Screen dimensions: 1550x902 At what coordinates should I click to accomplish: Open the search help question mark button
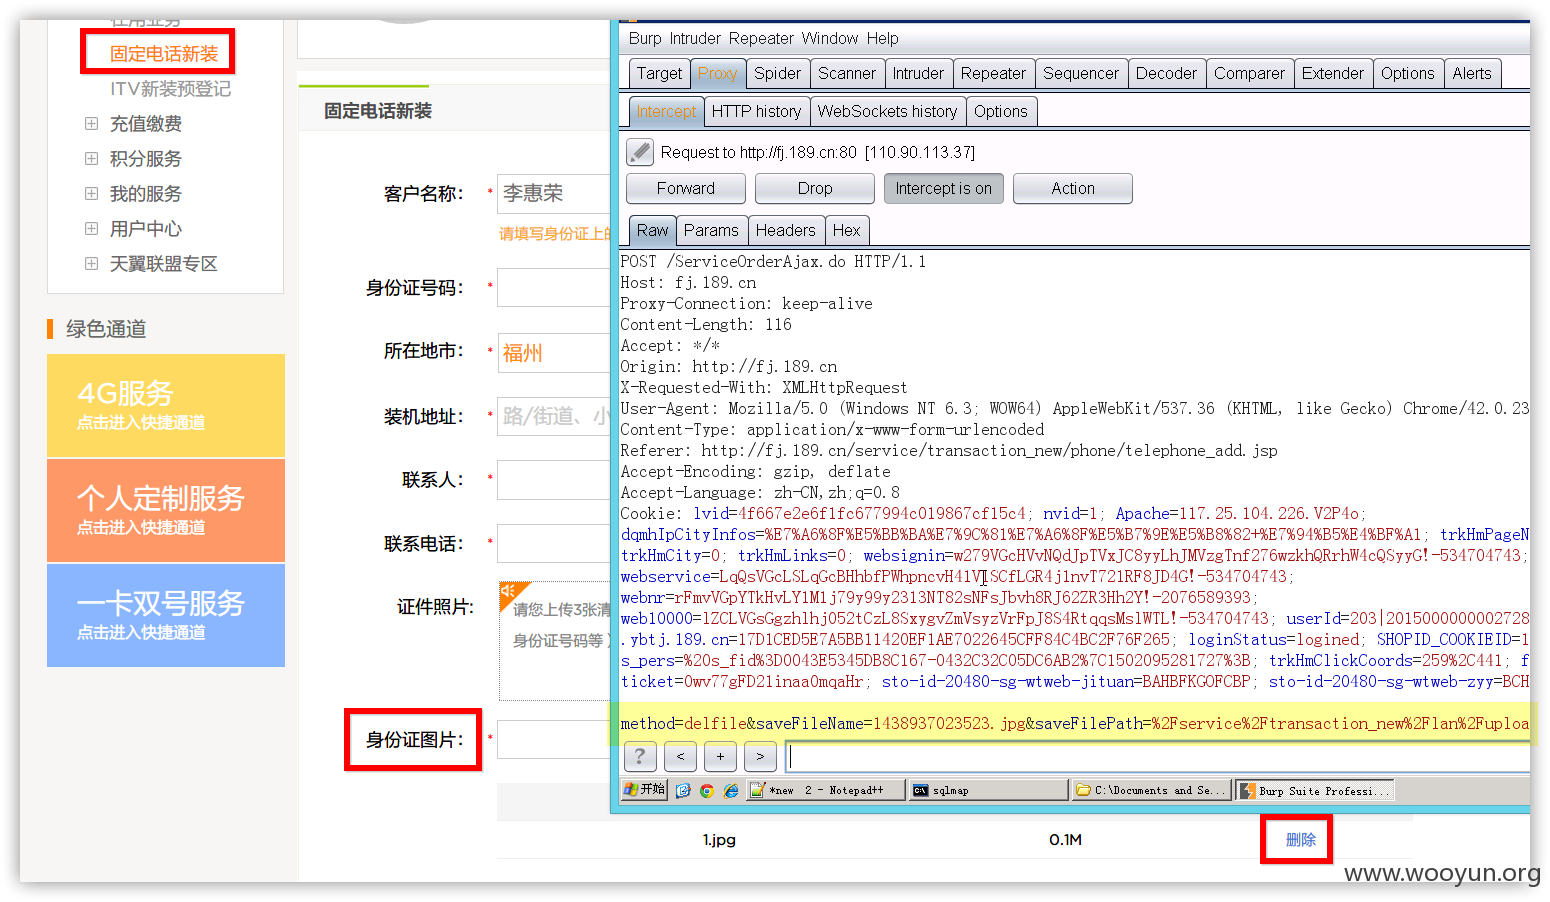[x=640, y=756]
